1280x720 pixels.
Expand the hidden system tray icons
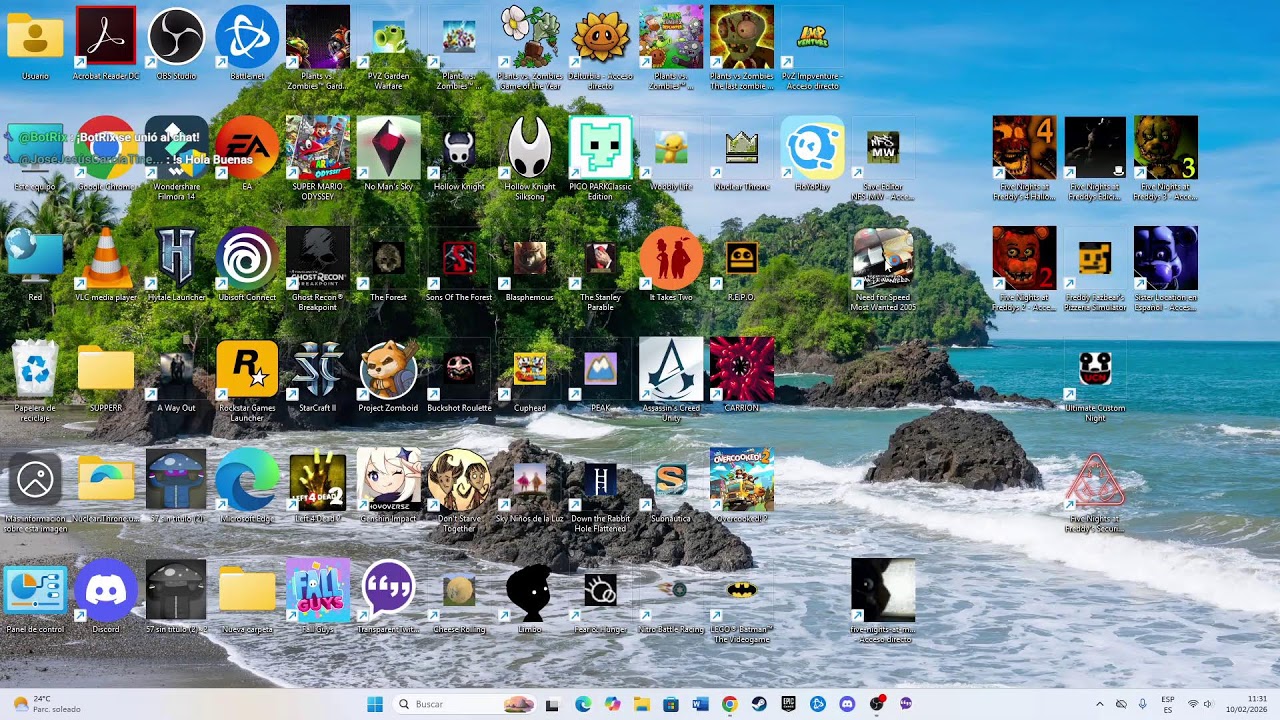[x=1099, y=704]
